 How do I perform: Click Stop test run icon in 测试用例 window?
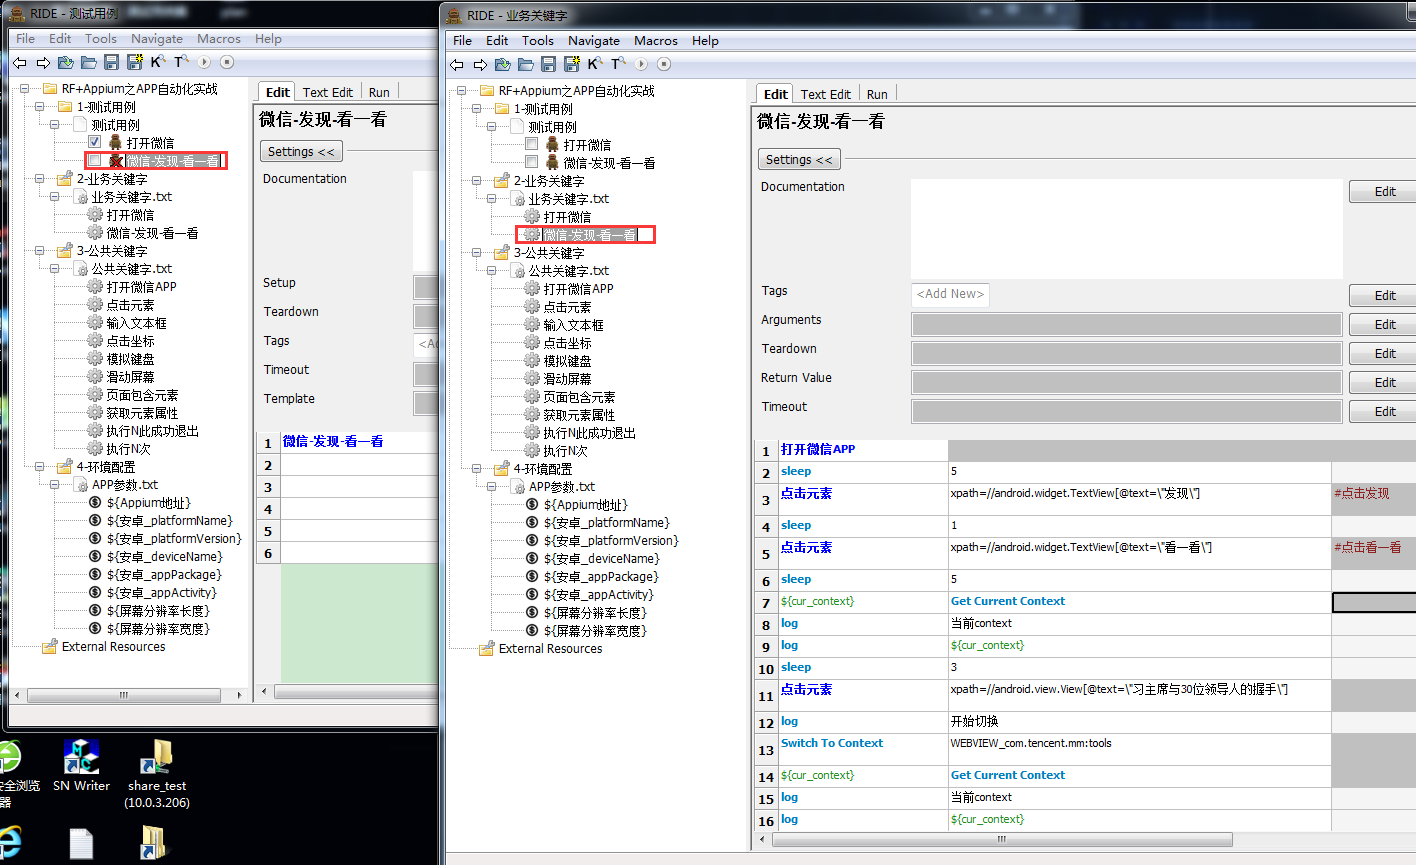coord(227,62)
